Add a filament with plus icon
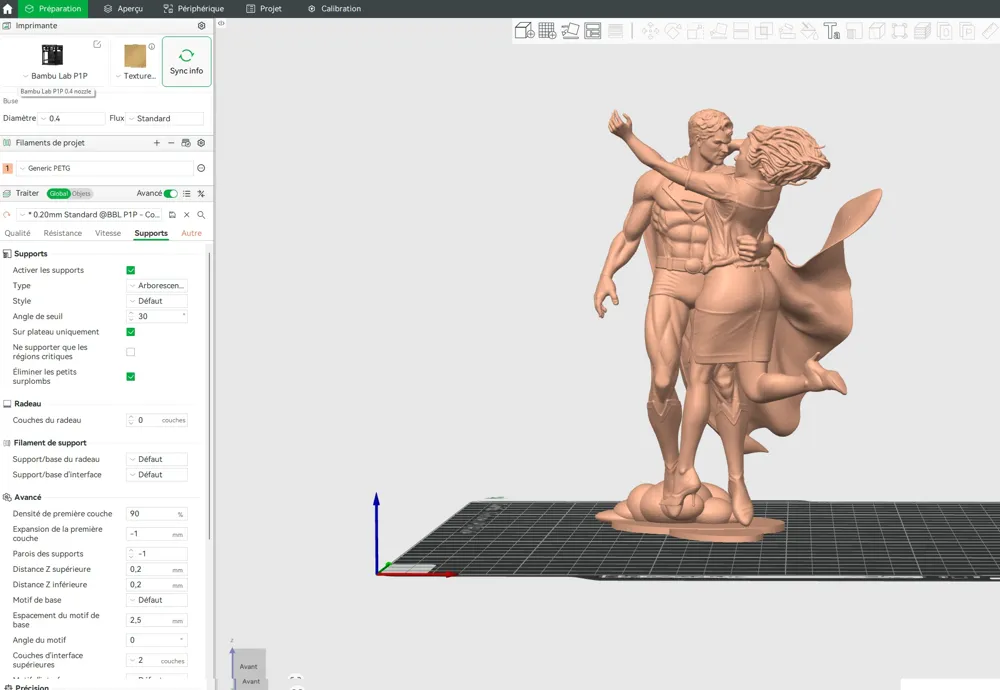 [x=157, y=143]
